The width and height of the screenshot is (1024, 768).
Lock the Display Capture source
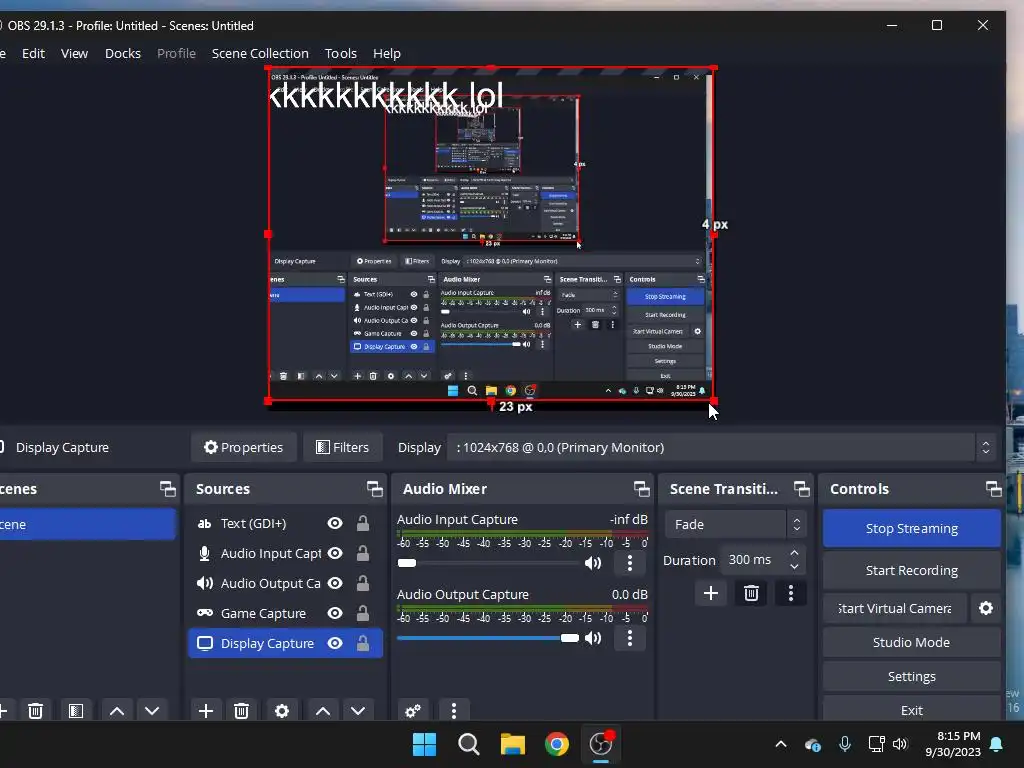pos(362,643)
